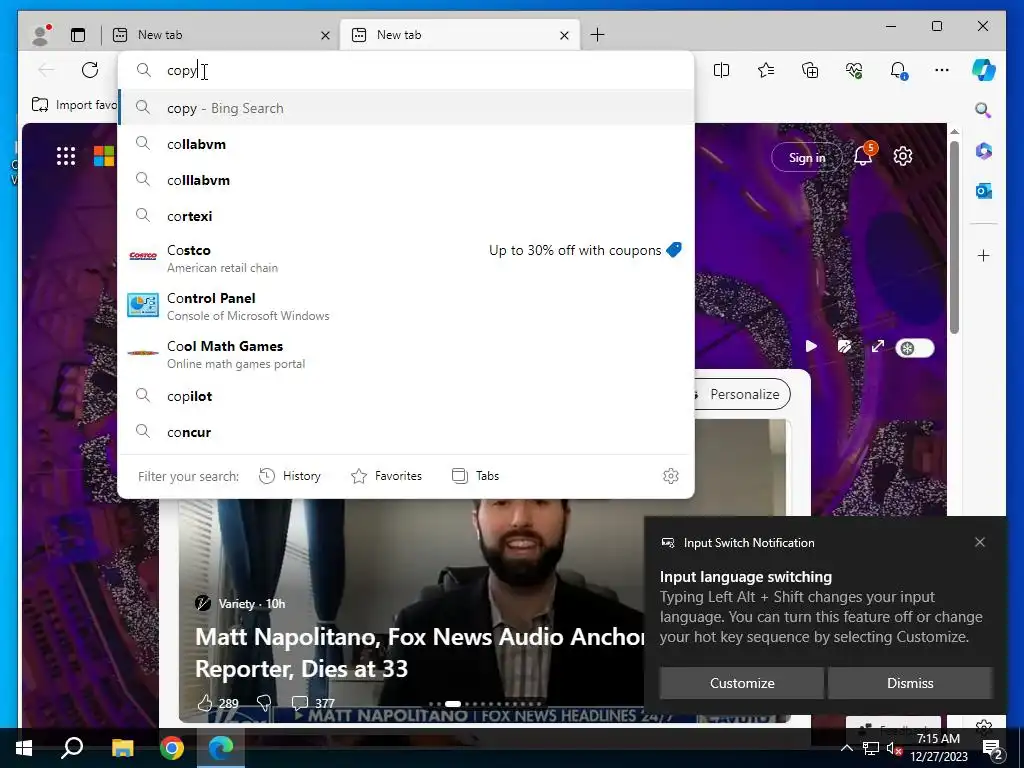Switch to the first New tab
Image resolution: width=1024 pixels, height=768 pixels.
(x=219, y=35)
